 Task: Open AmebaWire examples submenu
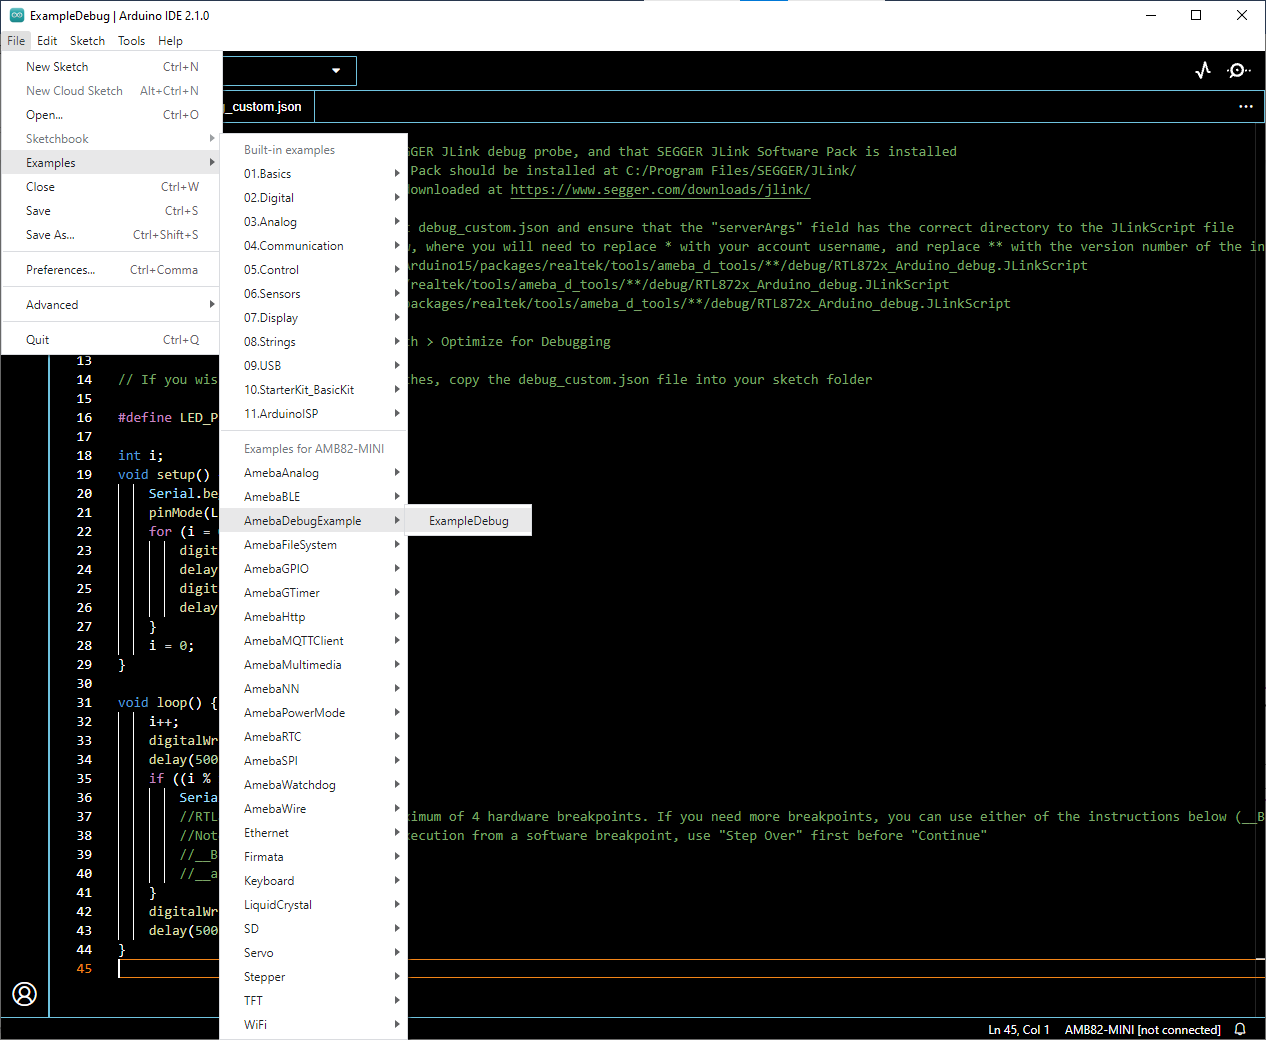(x=314, y=809)
